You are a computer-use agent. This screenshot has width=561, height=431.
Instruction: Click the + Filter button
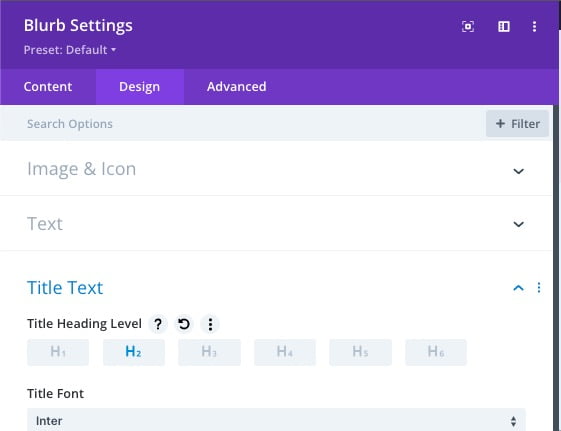click(517, 124)
